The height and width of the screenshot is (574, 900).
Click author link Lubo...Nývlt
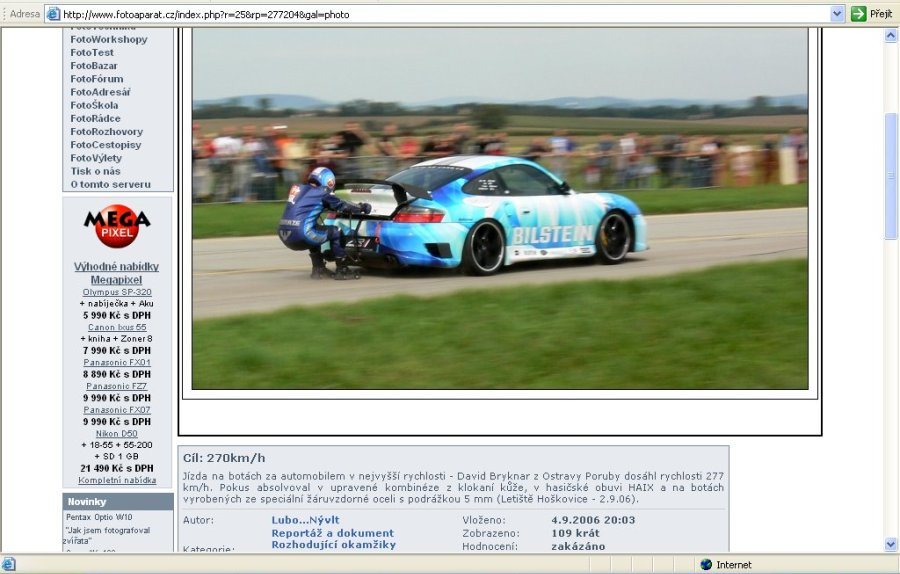click(305, 520)
